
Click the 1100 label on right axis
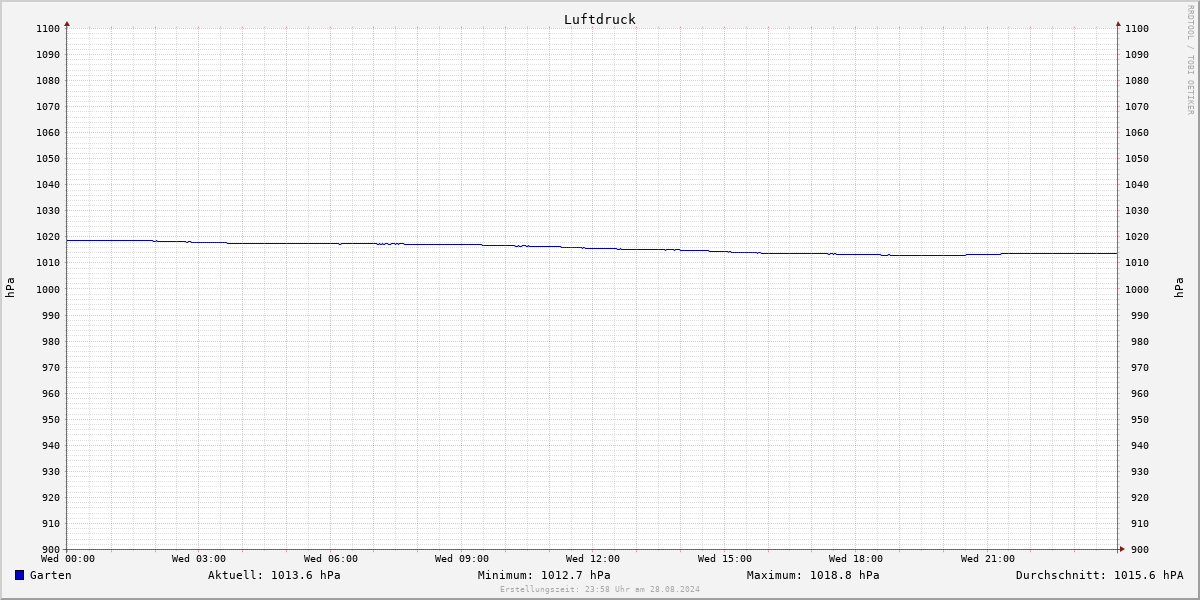point(1137,29)
